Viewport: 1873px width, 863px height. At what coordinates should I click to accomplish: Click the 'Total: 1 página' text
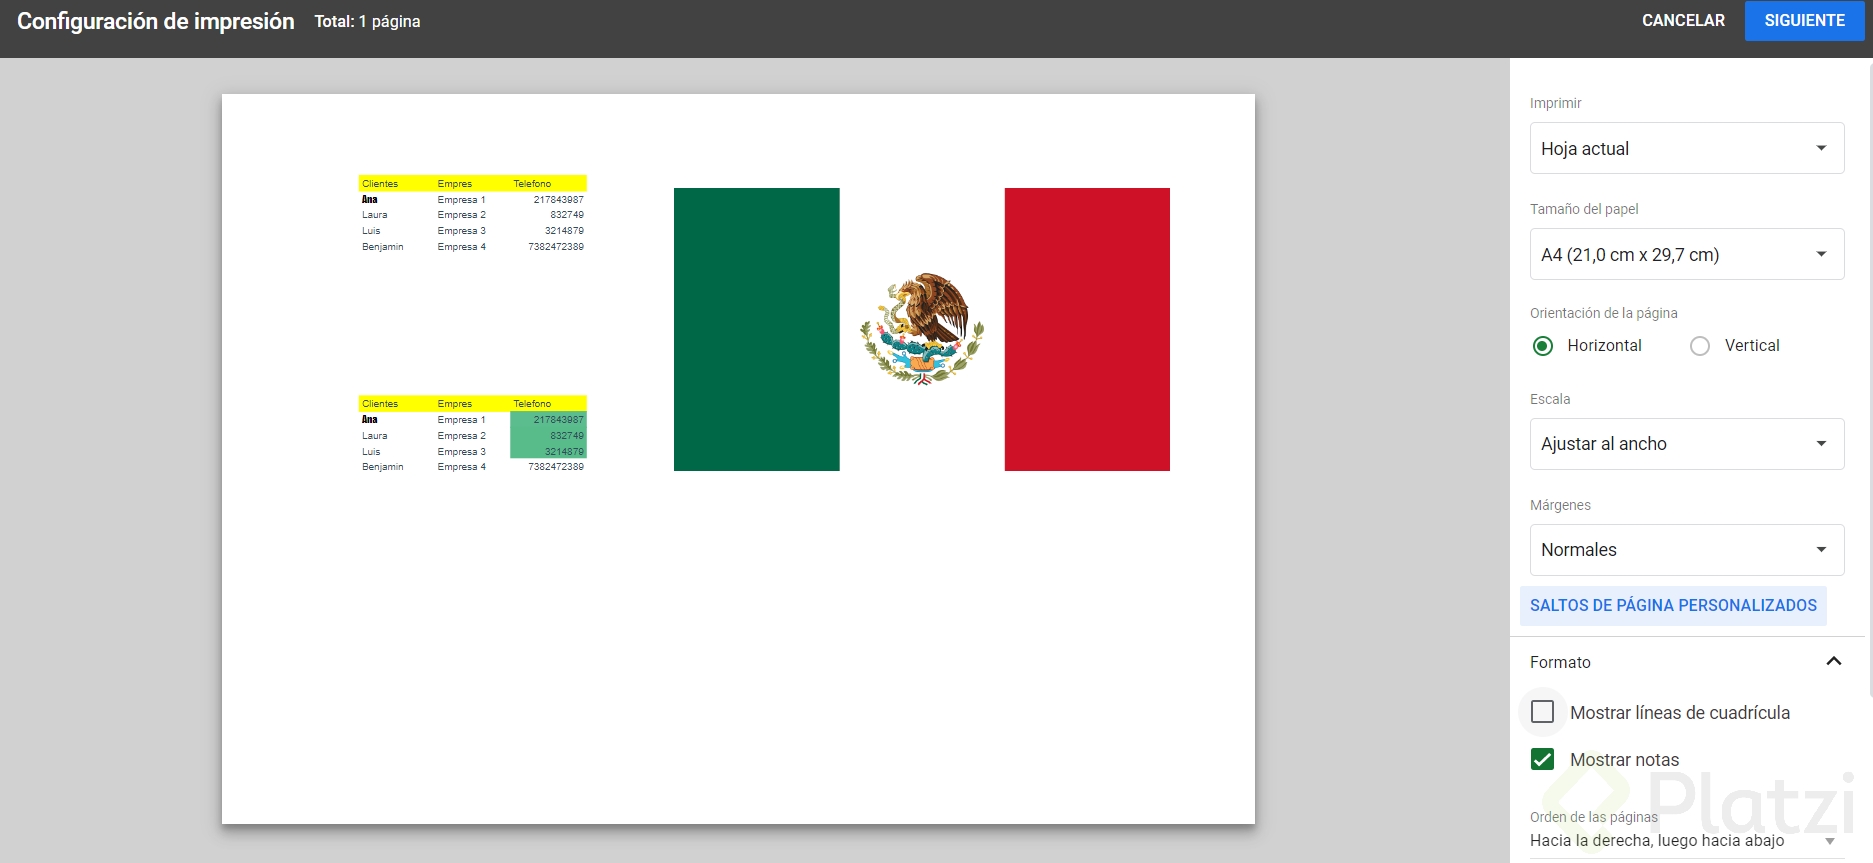(x=367, y=22)
